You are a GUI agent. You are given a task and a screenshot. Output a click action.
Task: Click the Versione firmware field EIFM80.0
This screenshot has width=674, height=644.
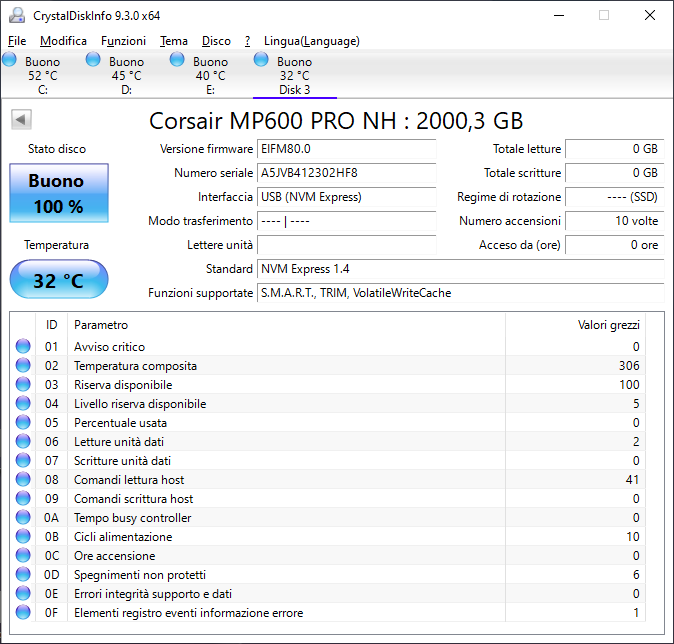pyautogui.click(x=346, y=149)
